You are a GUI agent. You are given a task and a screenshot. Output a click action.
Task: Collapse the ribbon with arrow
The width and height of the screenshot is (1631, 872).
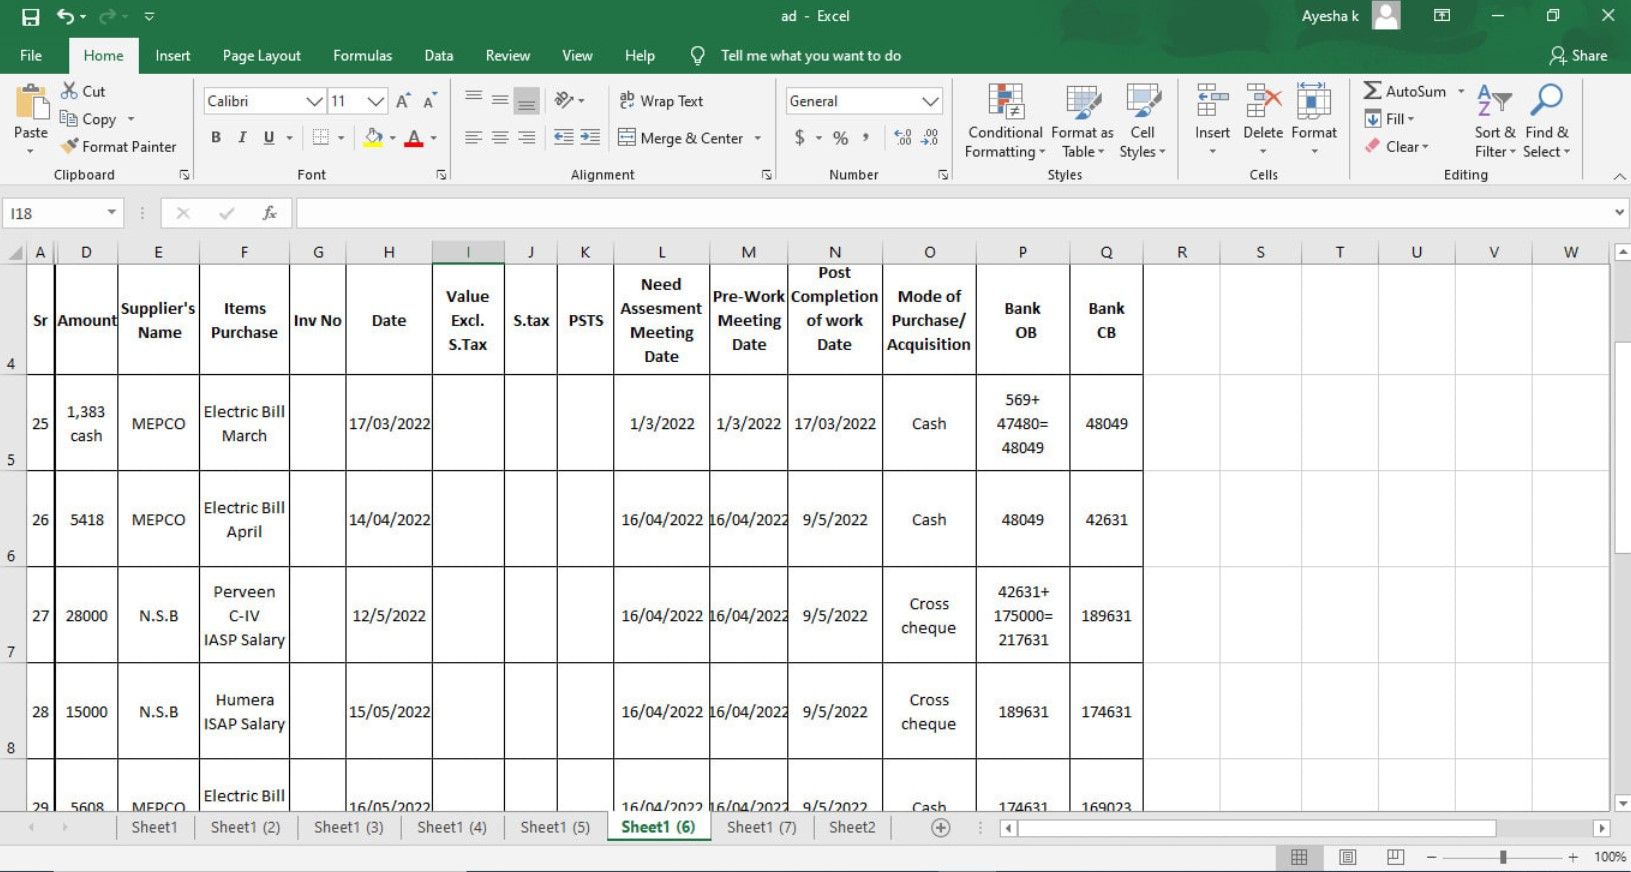(1619, 176)
